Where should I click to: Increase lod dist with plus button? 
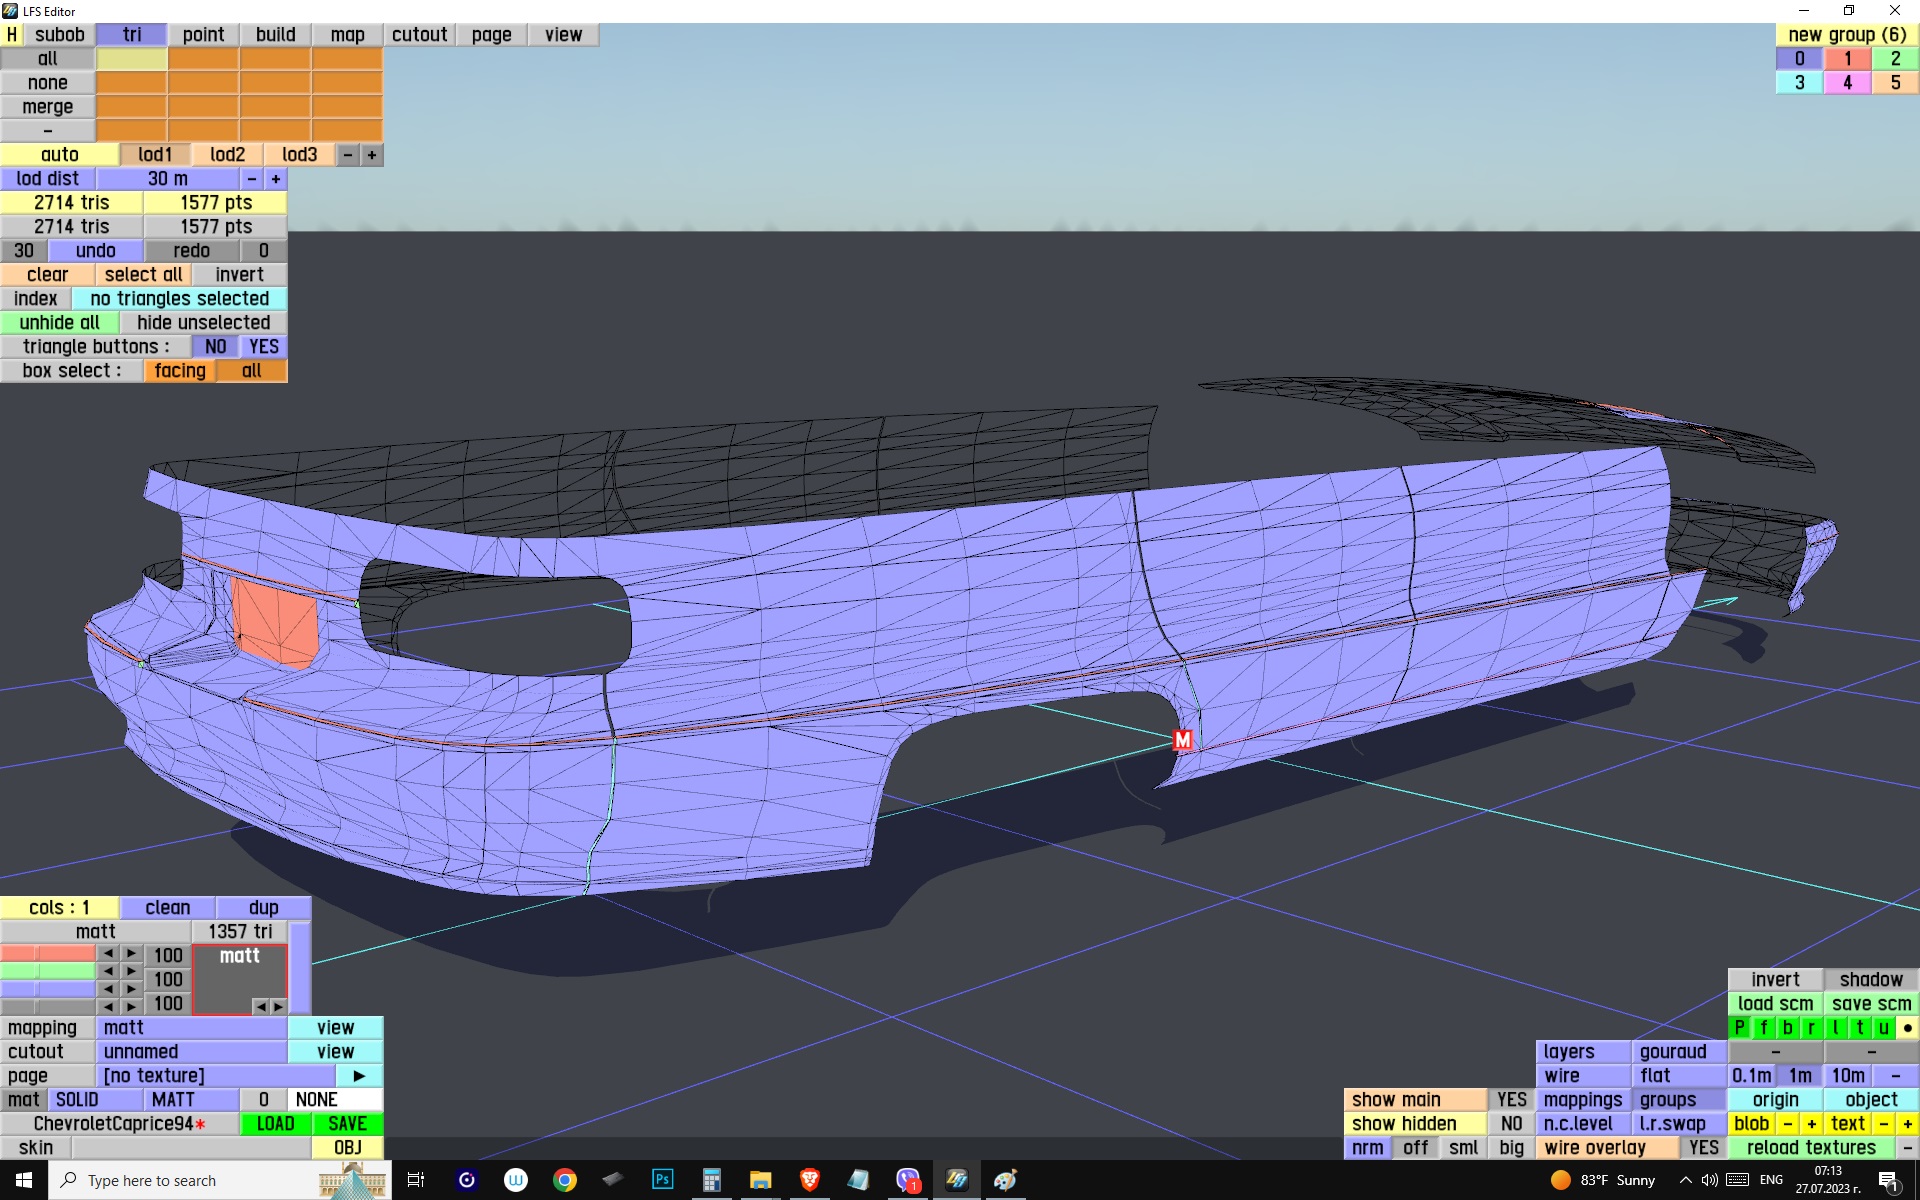coord(276,179)
